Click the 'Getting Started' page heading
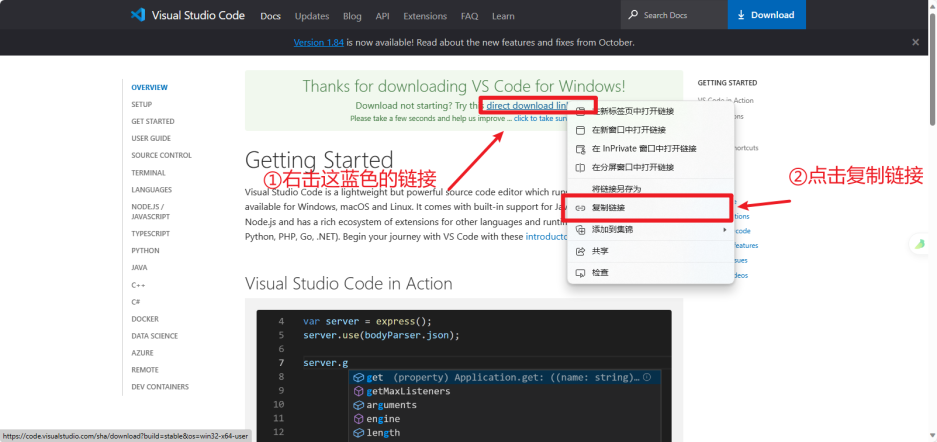Image resolution: width=937 pixels, height=442 pixels. pyautogui.click(x=319, y=160)
